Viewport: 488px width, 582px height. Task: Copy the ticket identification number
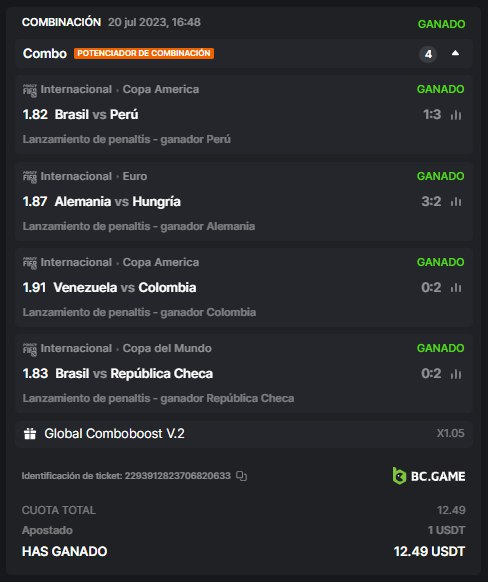click(242, 476)
